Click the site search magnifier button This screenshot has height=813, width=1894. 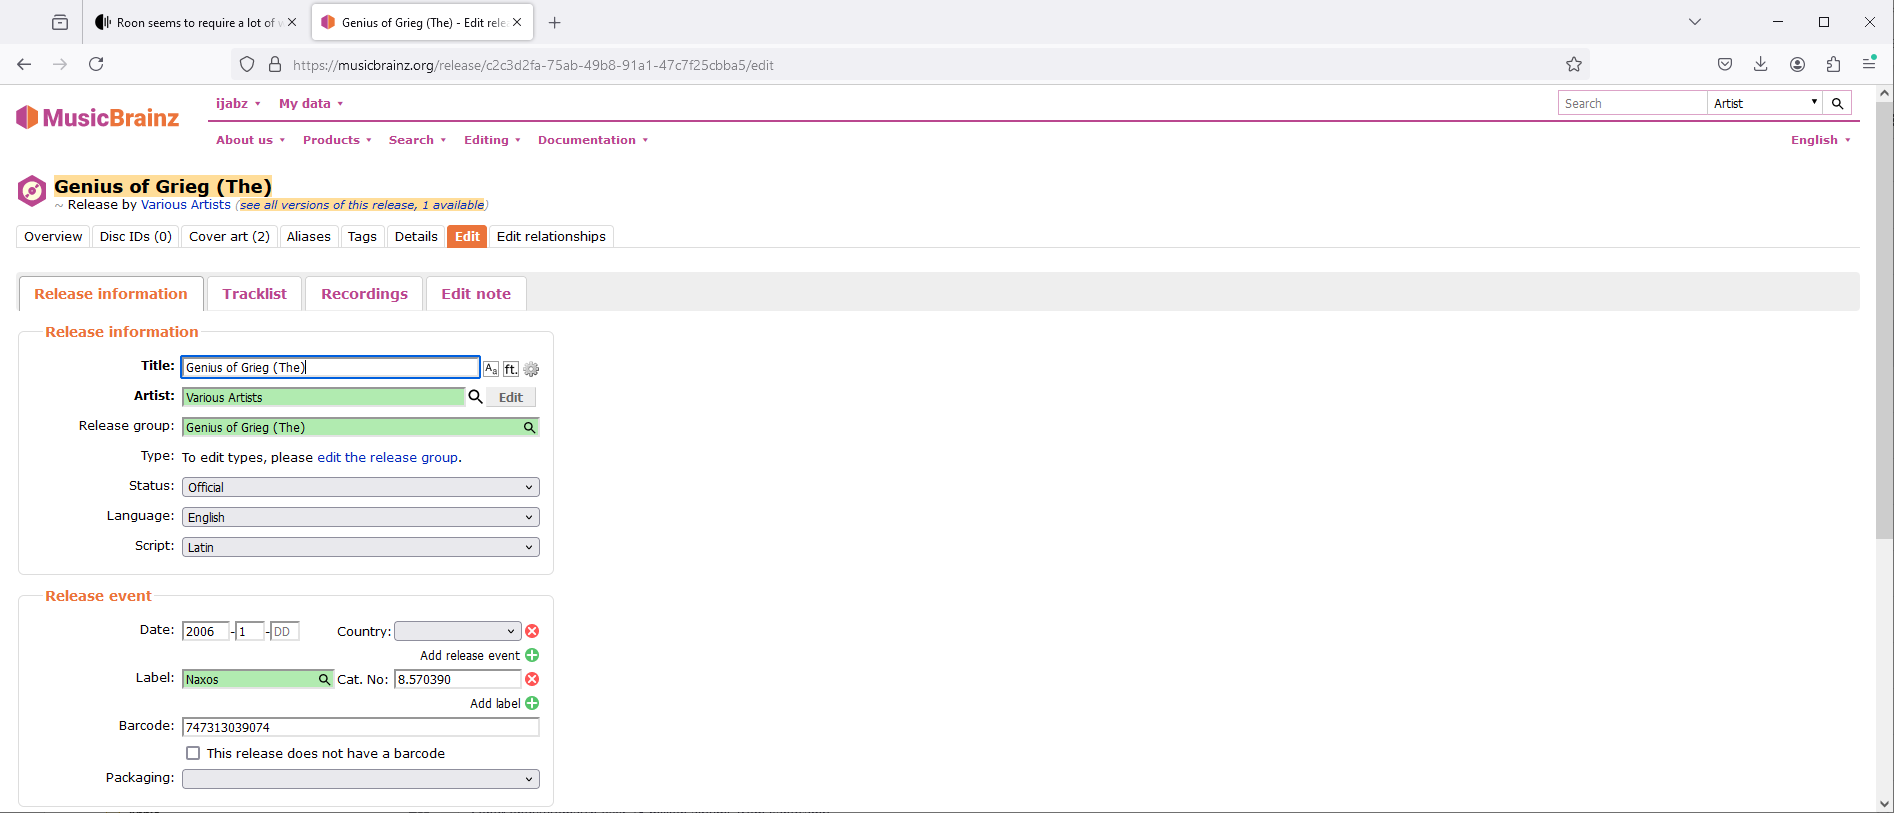tap(1837, 103)
